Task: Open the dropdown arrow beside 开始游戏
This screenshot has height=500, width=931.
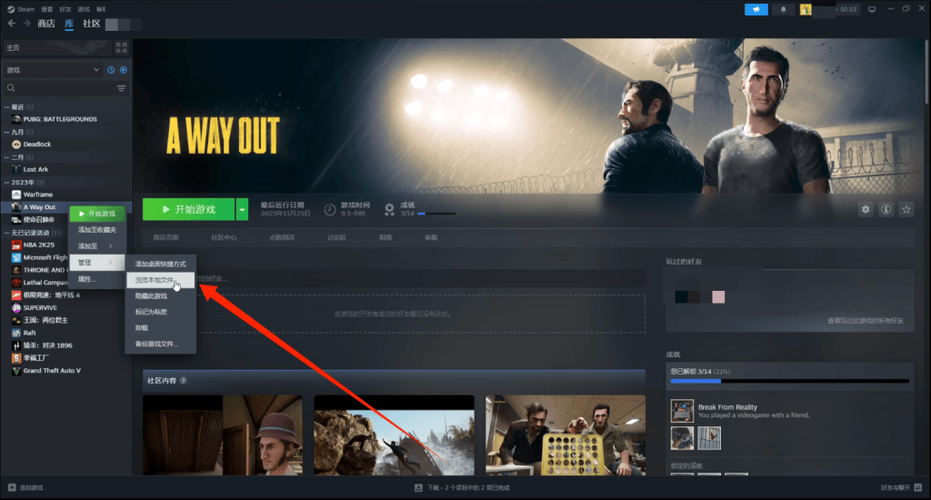Action: [x=242, y=210]
